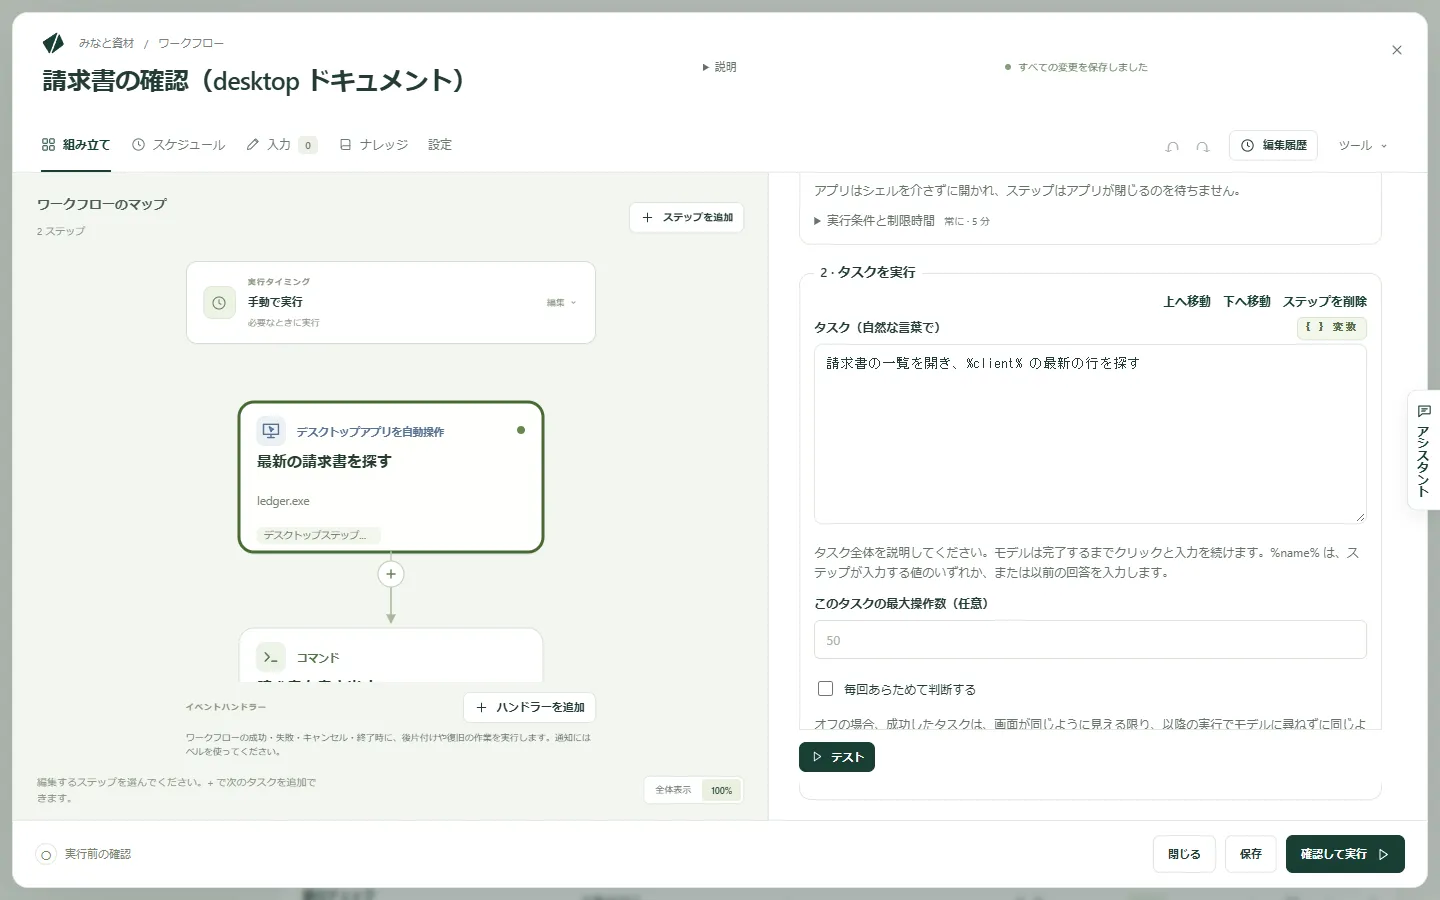Click the command step terminal icon
Screen dimensions: 1440x900
coord(271,657)
